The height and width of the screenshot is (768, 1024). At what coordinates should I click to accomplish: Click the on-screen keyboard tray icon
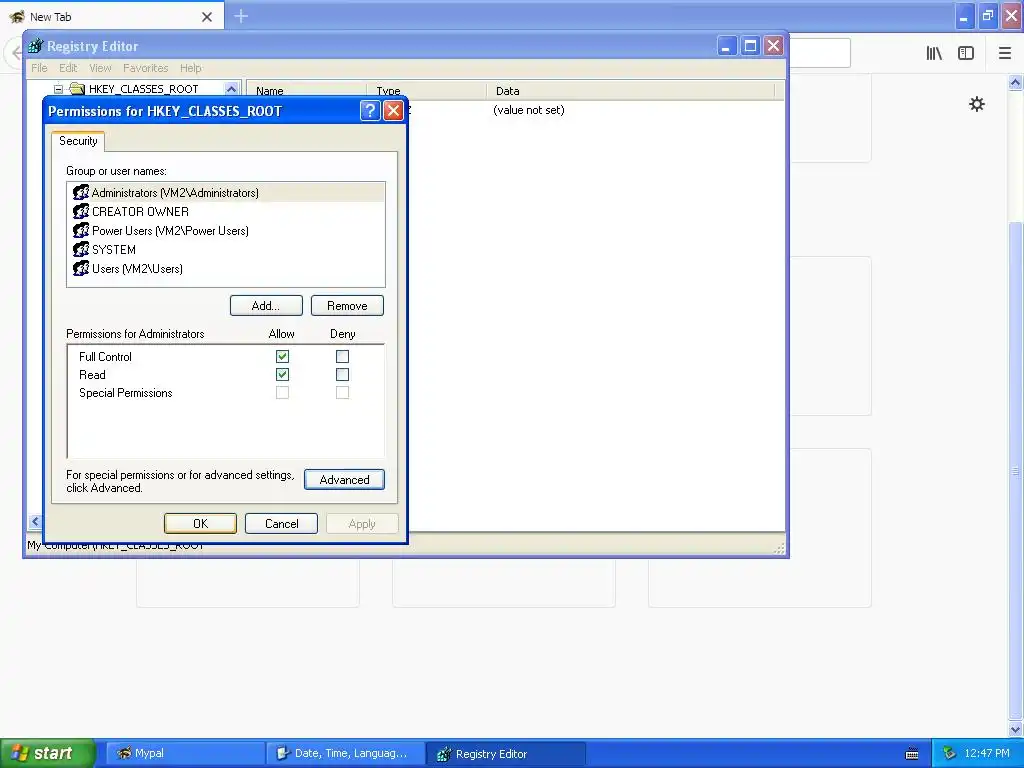912,754
